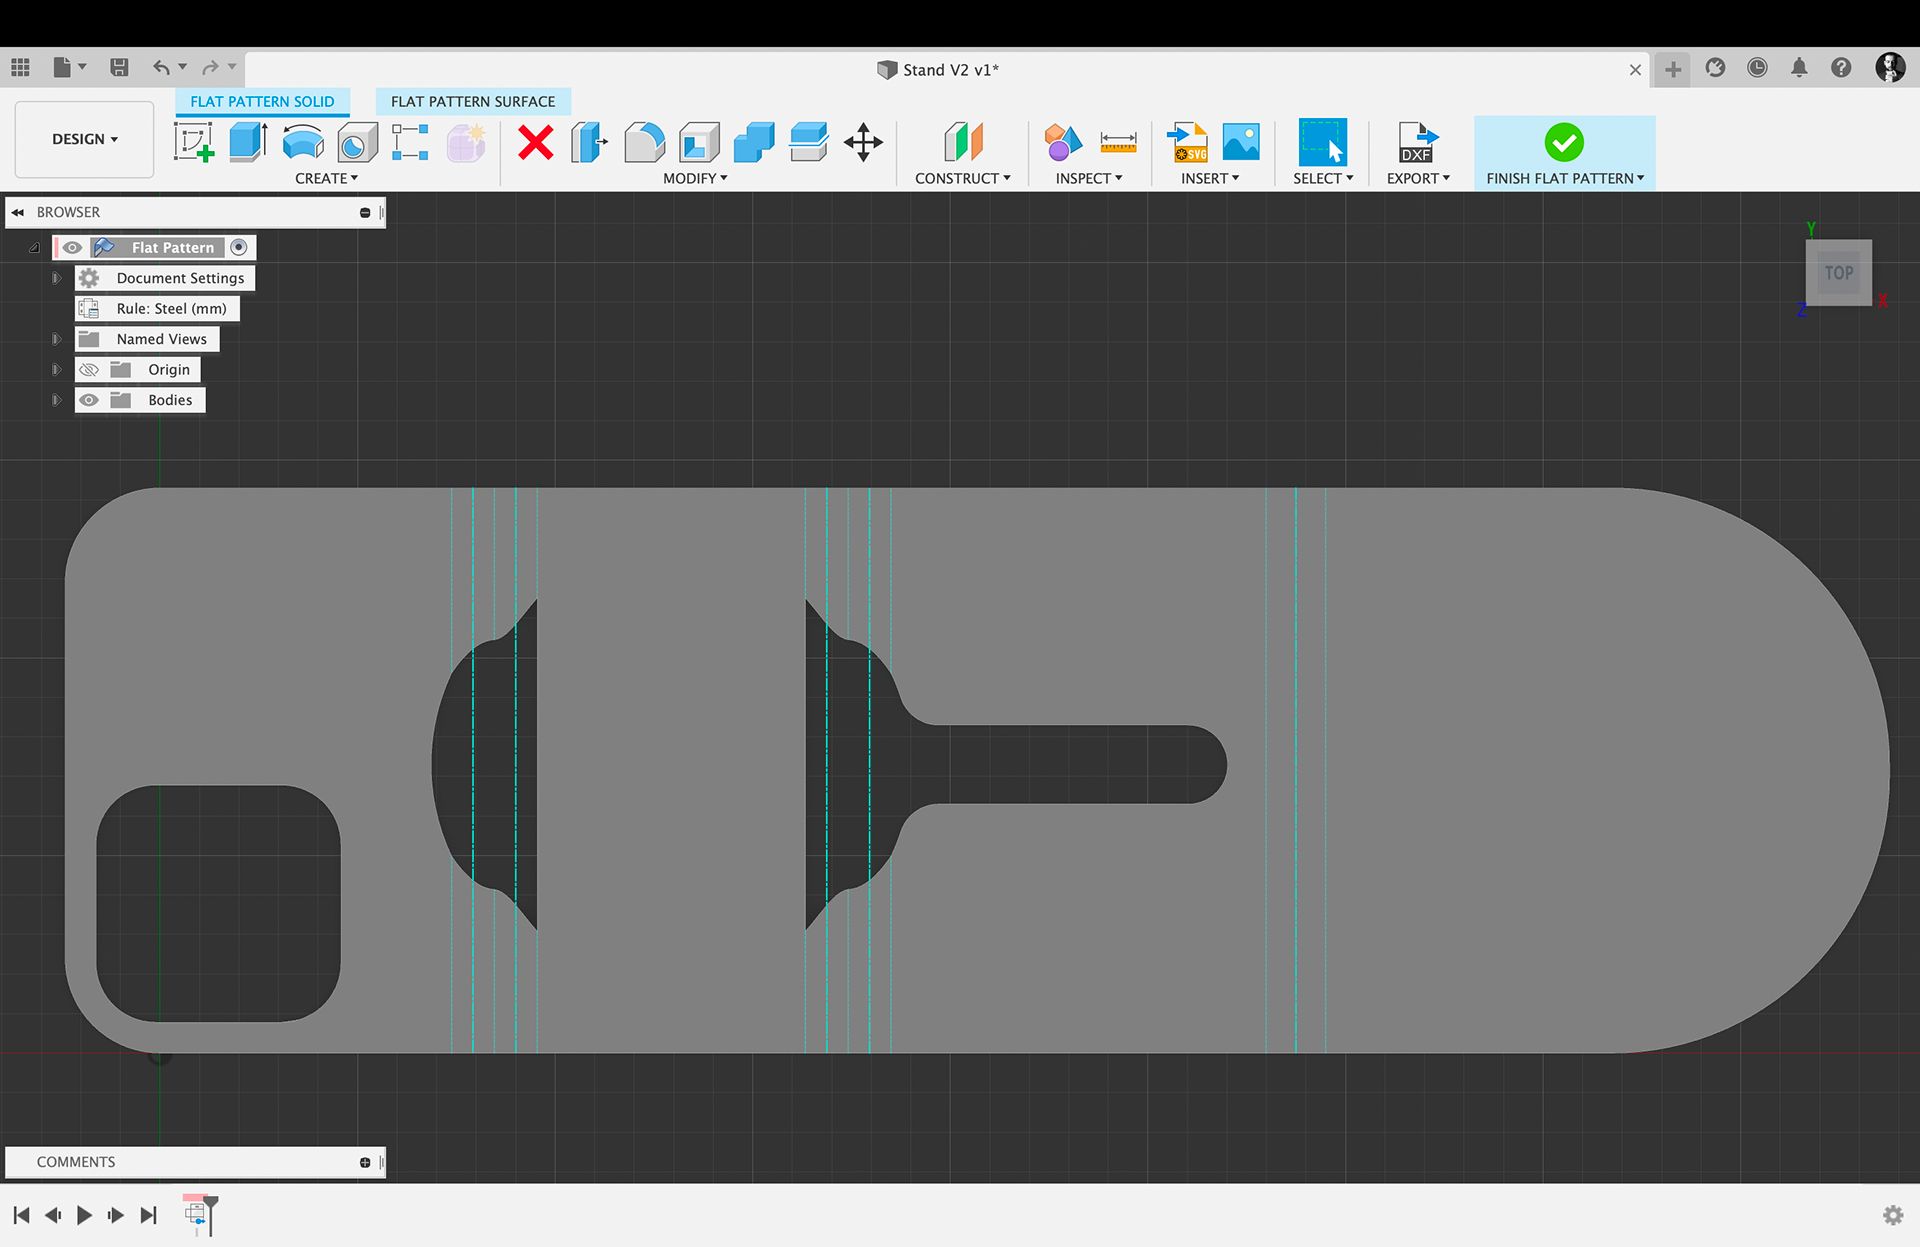Select the Hole tool

pos(357,143)
